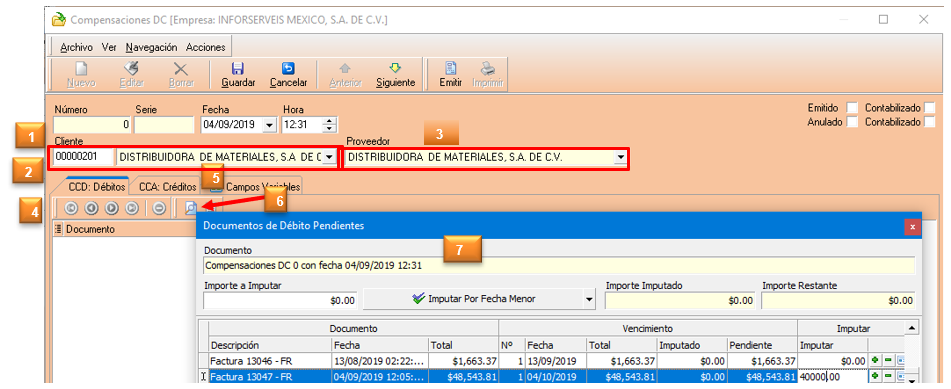Click the Hora spinner control
The height and width of the screenshot is (389, 951).
329,125
